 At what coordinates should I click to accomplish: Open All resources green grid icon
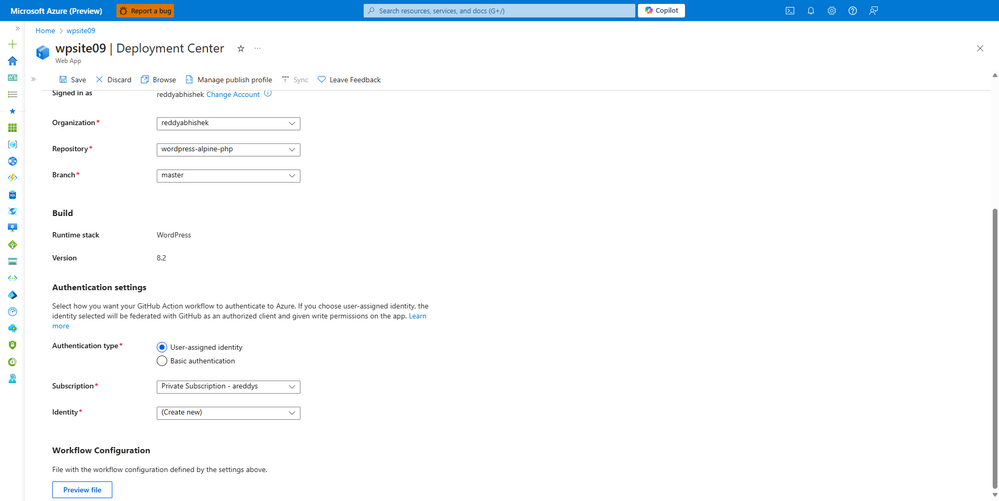tap(12, 128)
